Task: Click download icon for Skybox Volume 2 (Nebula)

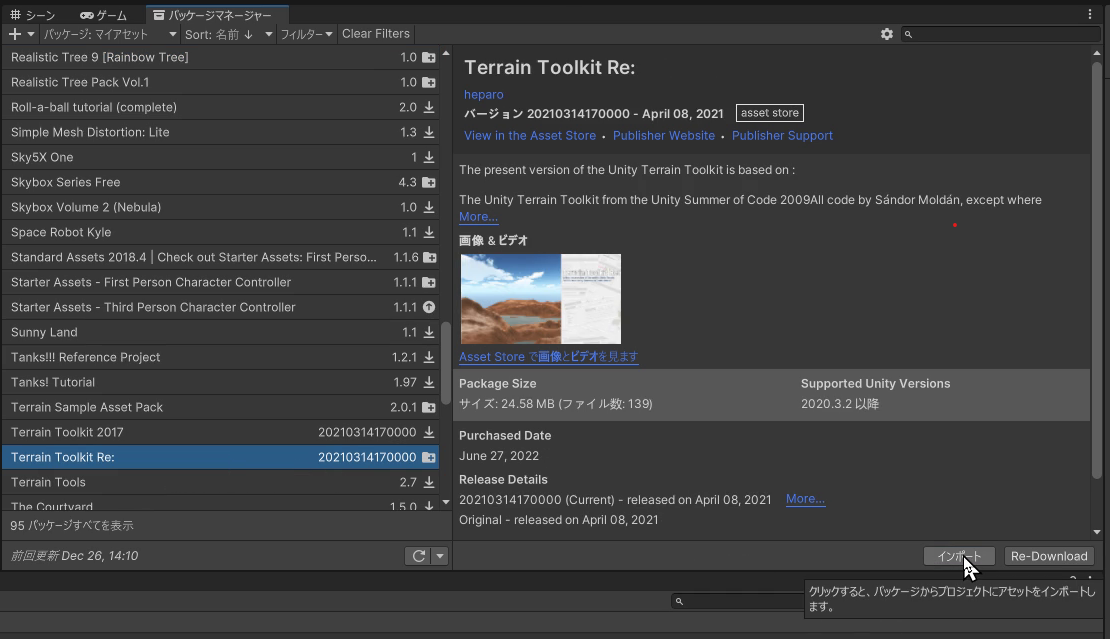Action: 429,207
